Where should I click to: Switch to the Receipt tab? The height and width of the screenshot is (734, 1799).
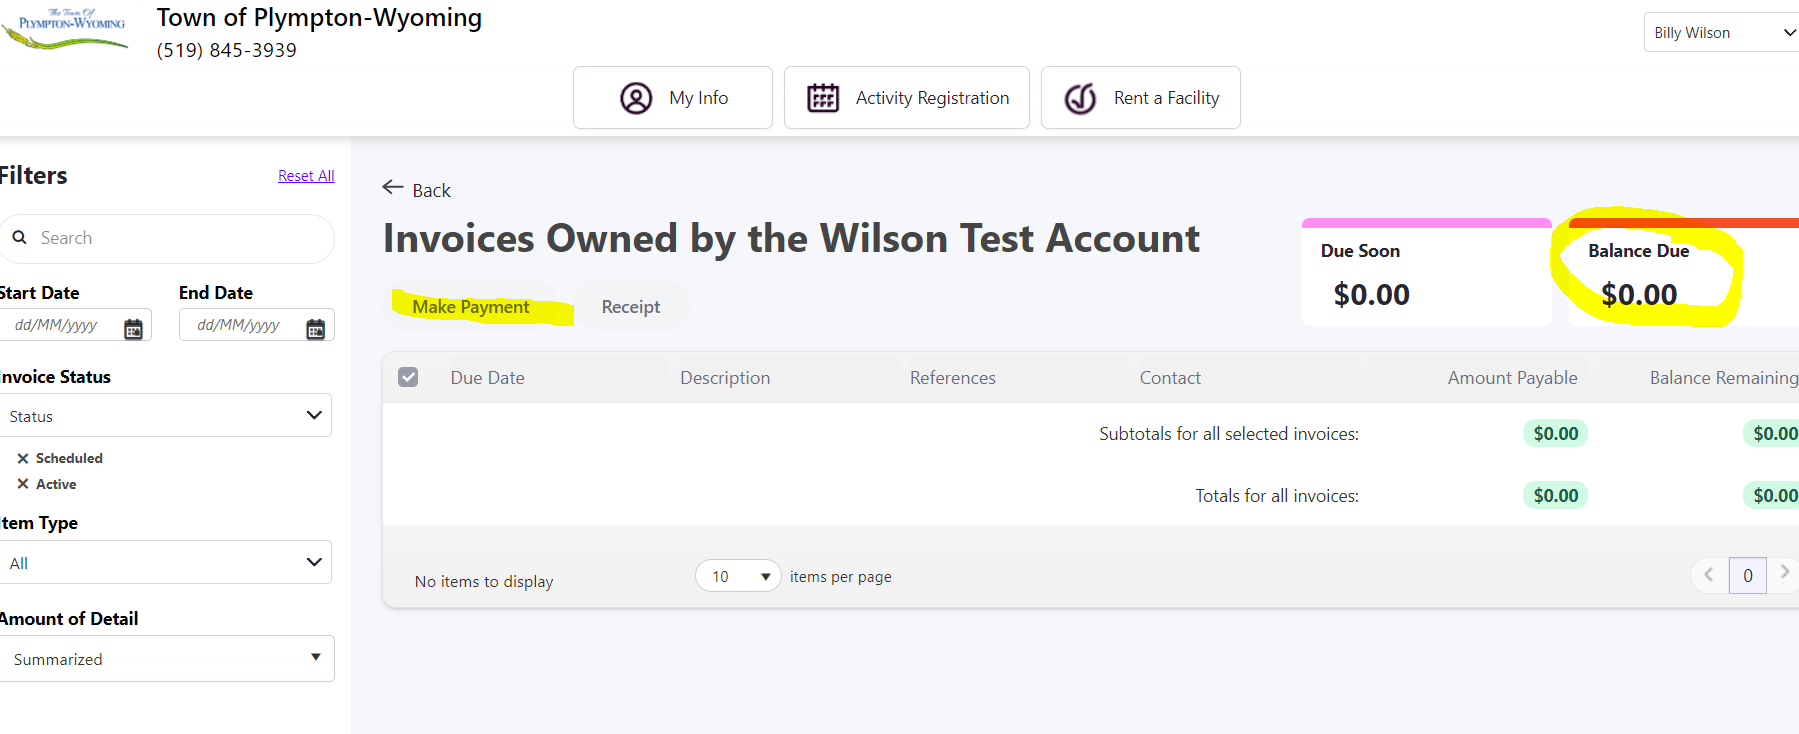[630, 307]
